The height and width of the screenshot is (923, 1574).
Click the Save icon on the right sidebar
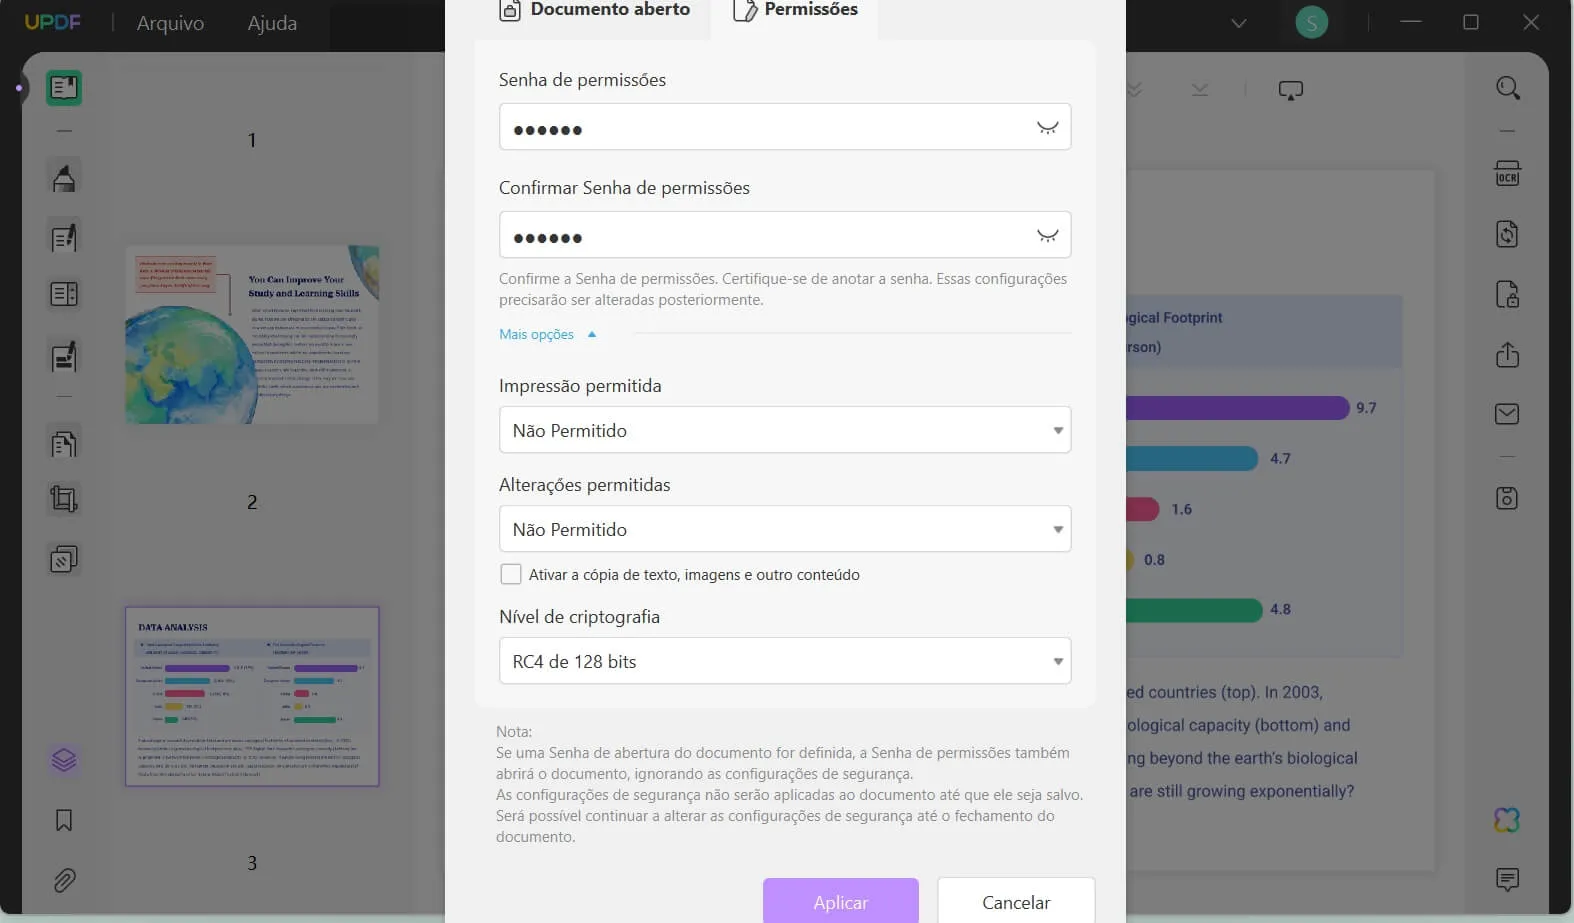(1507, 497)
